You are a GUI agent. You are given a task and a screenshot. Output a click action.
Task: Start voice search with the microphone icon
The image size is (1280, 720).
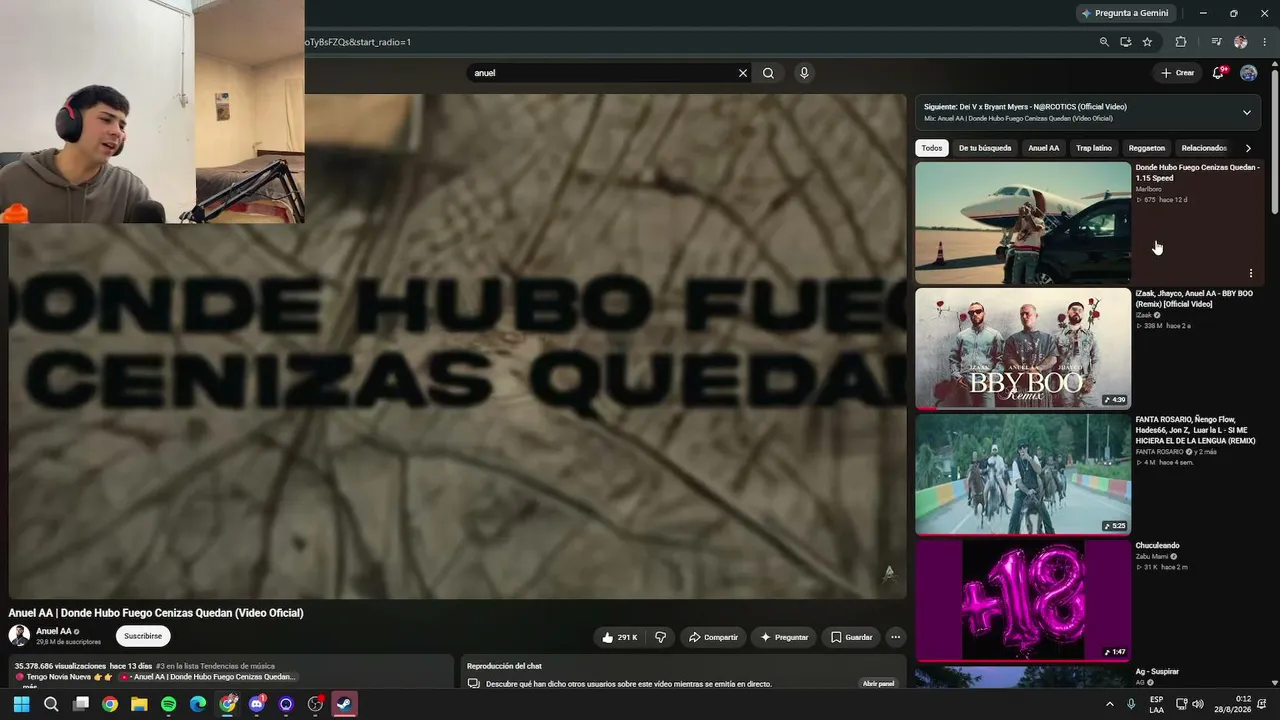pos(804,73)
